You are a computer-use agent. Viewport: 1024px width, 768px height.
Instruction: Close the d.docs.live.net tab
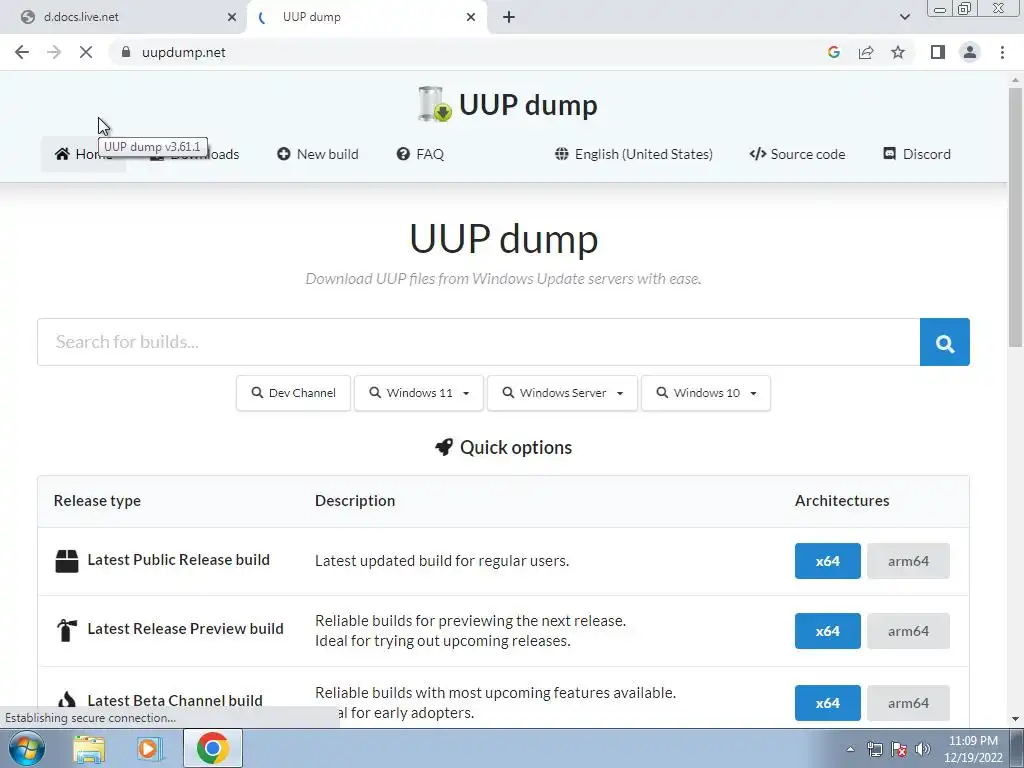point(232,17)
